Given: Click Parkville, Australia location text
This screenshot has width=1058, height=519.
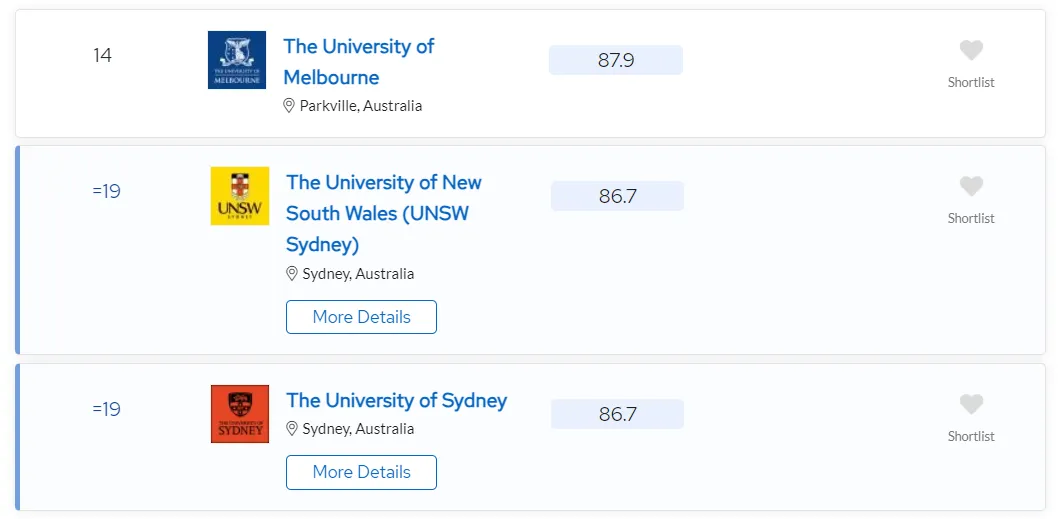Looking at the screenshot, I should click(x=361, y=106).
